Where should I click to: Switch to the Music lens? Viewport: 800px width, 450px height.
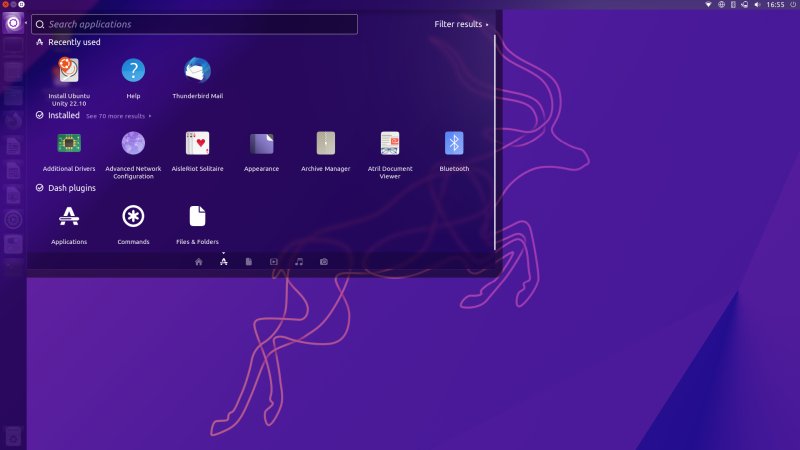[299, 262]
